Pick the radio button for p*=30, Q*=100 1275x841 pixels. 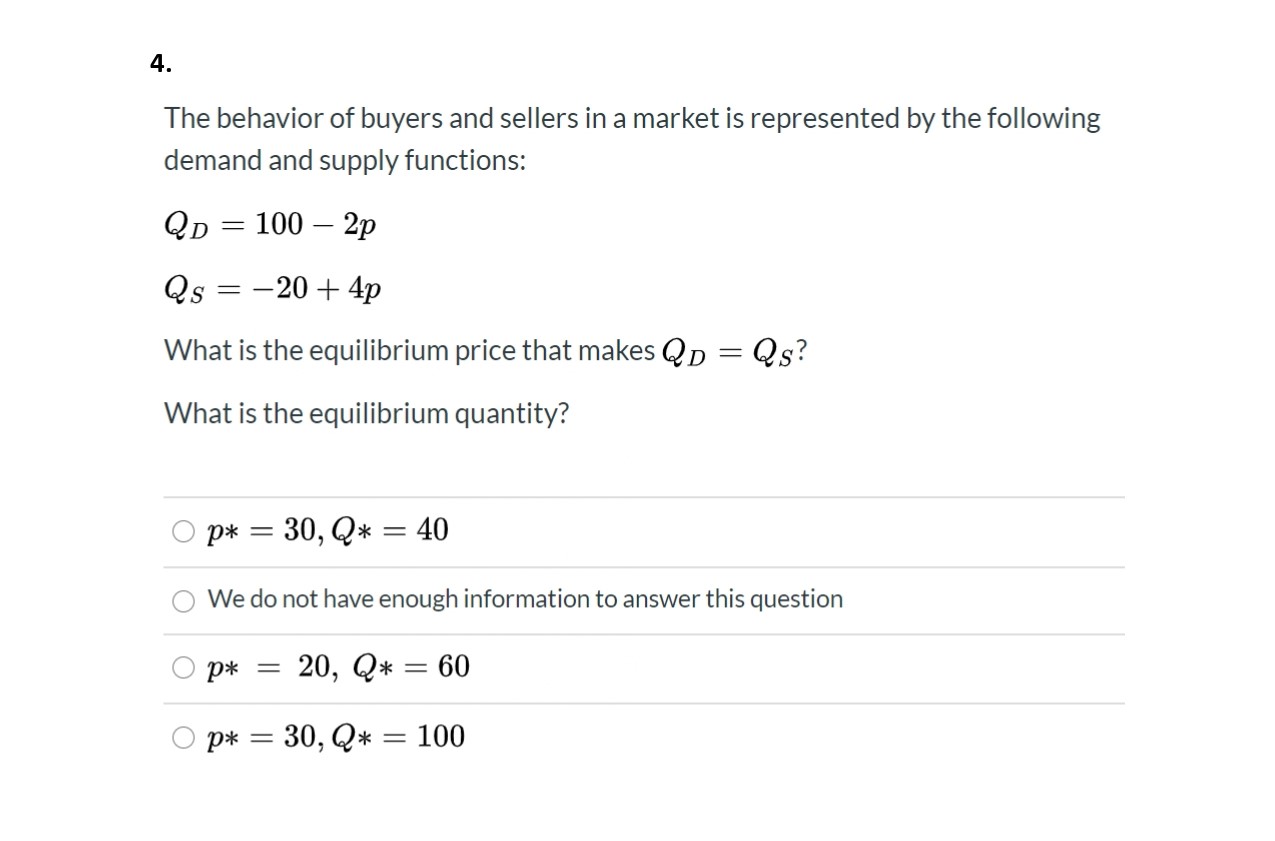click(x=183, y=739)
